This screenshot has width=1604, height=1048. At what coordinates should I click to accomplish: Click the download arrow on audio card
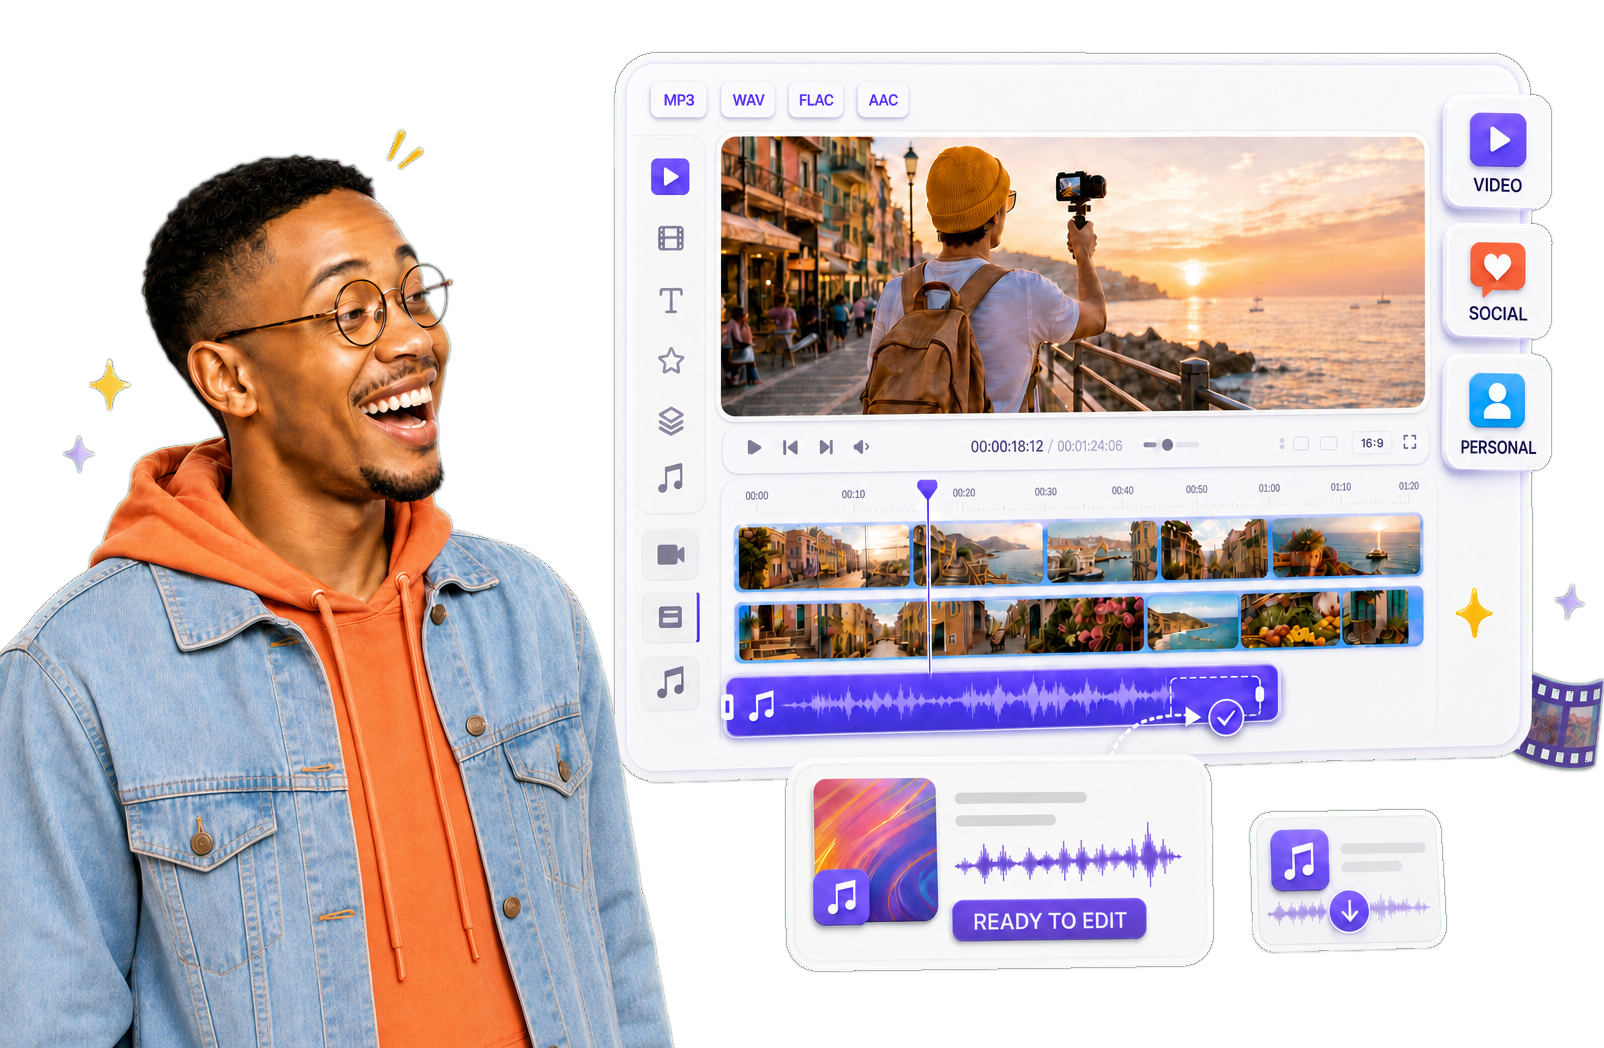tap(1349, 911)
